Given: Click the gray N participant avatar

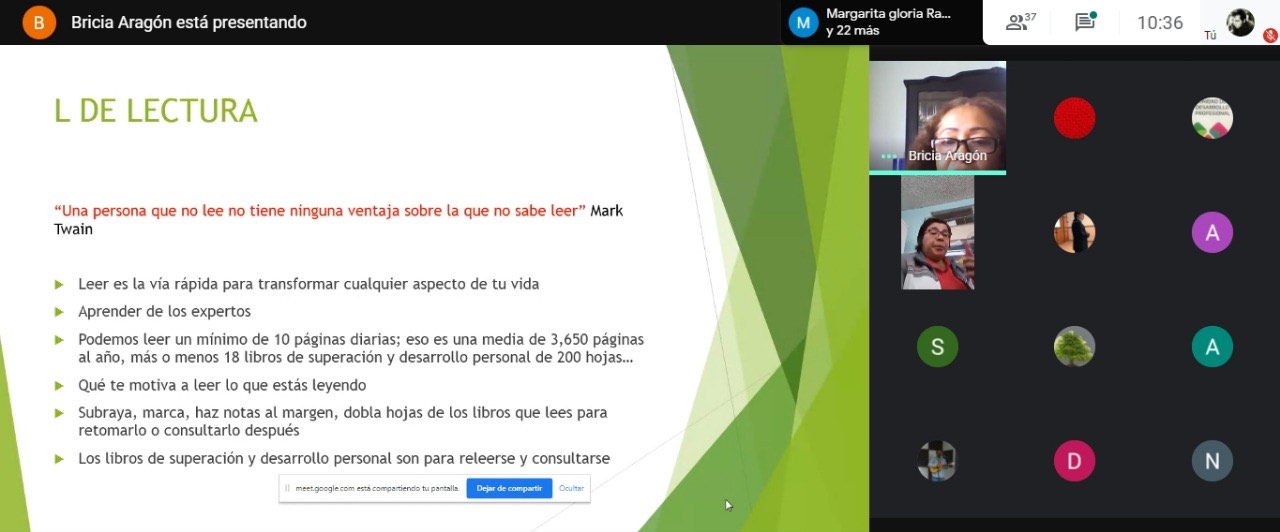Looking at the screenshot, I should click(x=1212, y=461).
